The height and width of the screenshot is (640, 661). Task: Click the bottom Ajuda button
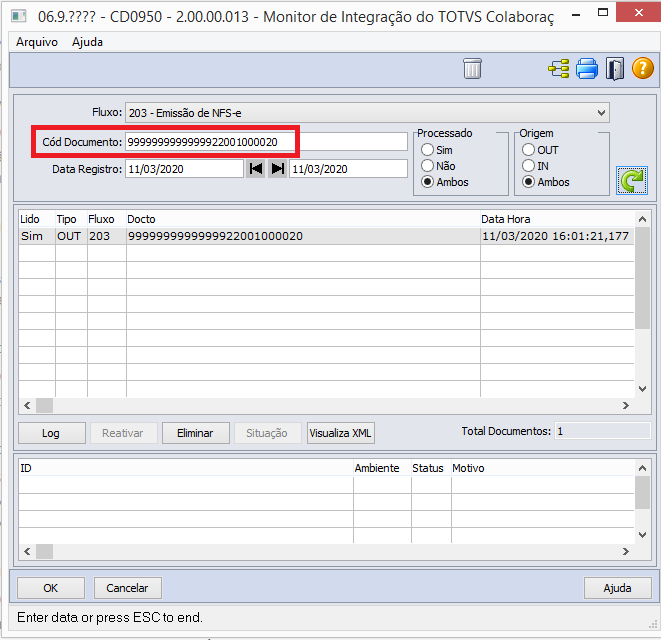tap(617, 588)
